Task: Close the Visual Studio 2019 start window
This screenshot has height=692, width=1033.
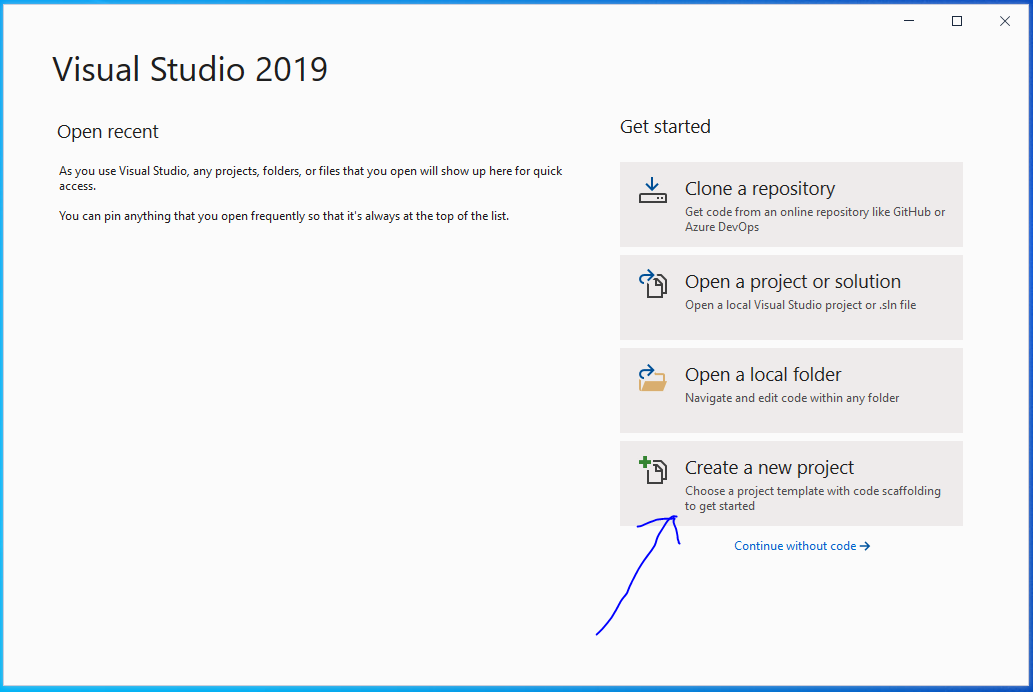Action: click(x=1005, y=21)
